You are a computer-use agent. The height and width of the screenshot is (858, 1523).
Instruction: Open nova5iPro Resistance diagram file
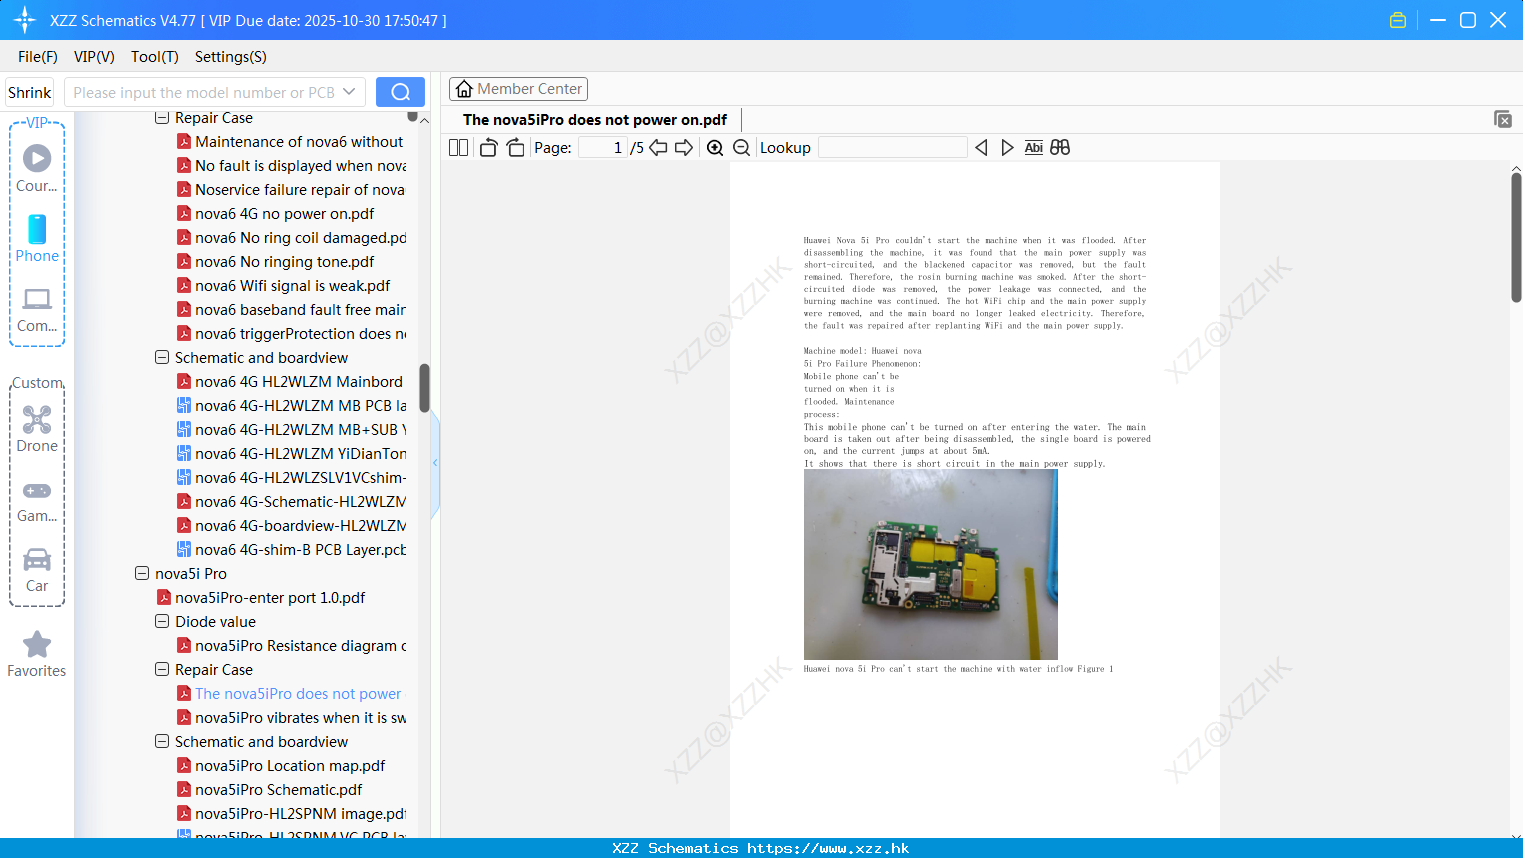[x=291, y=646]
